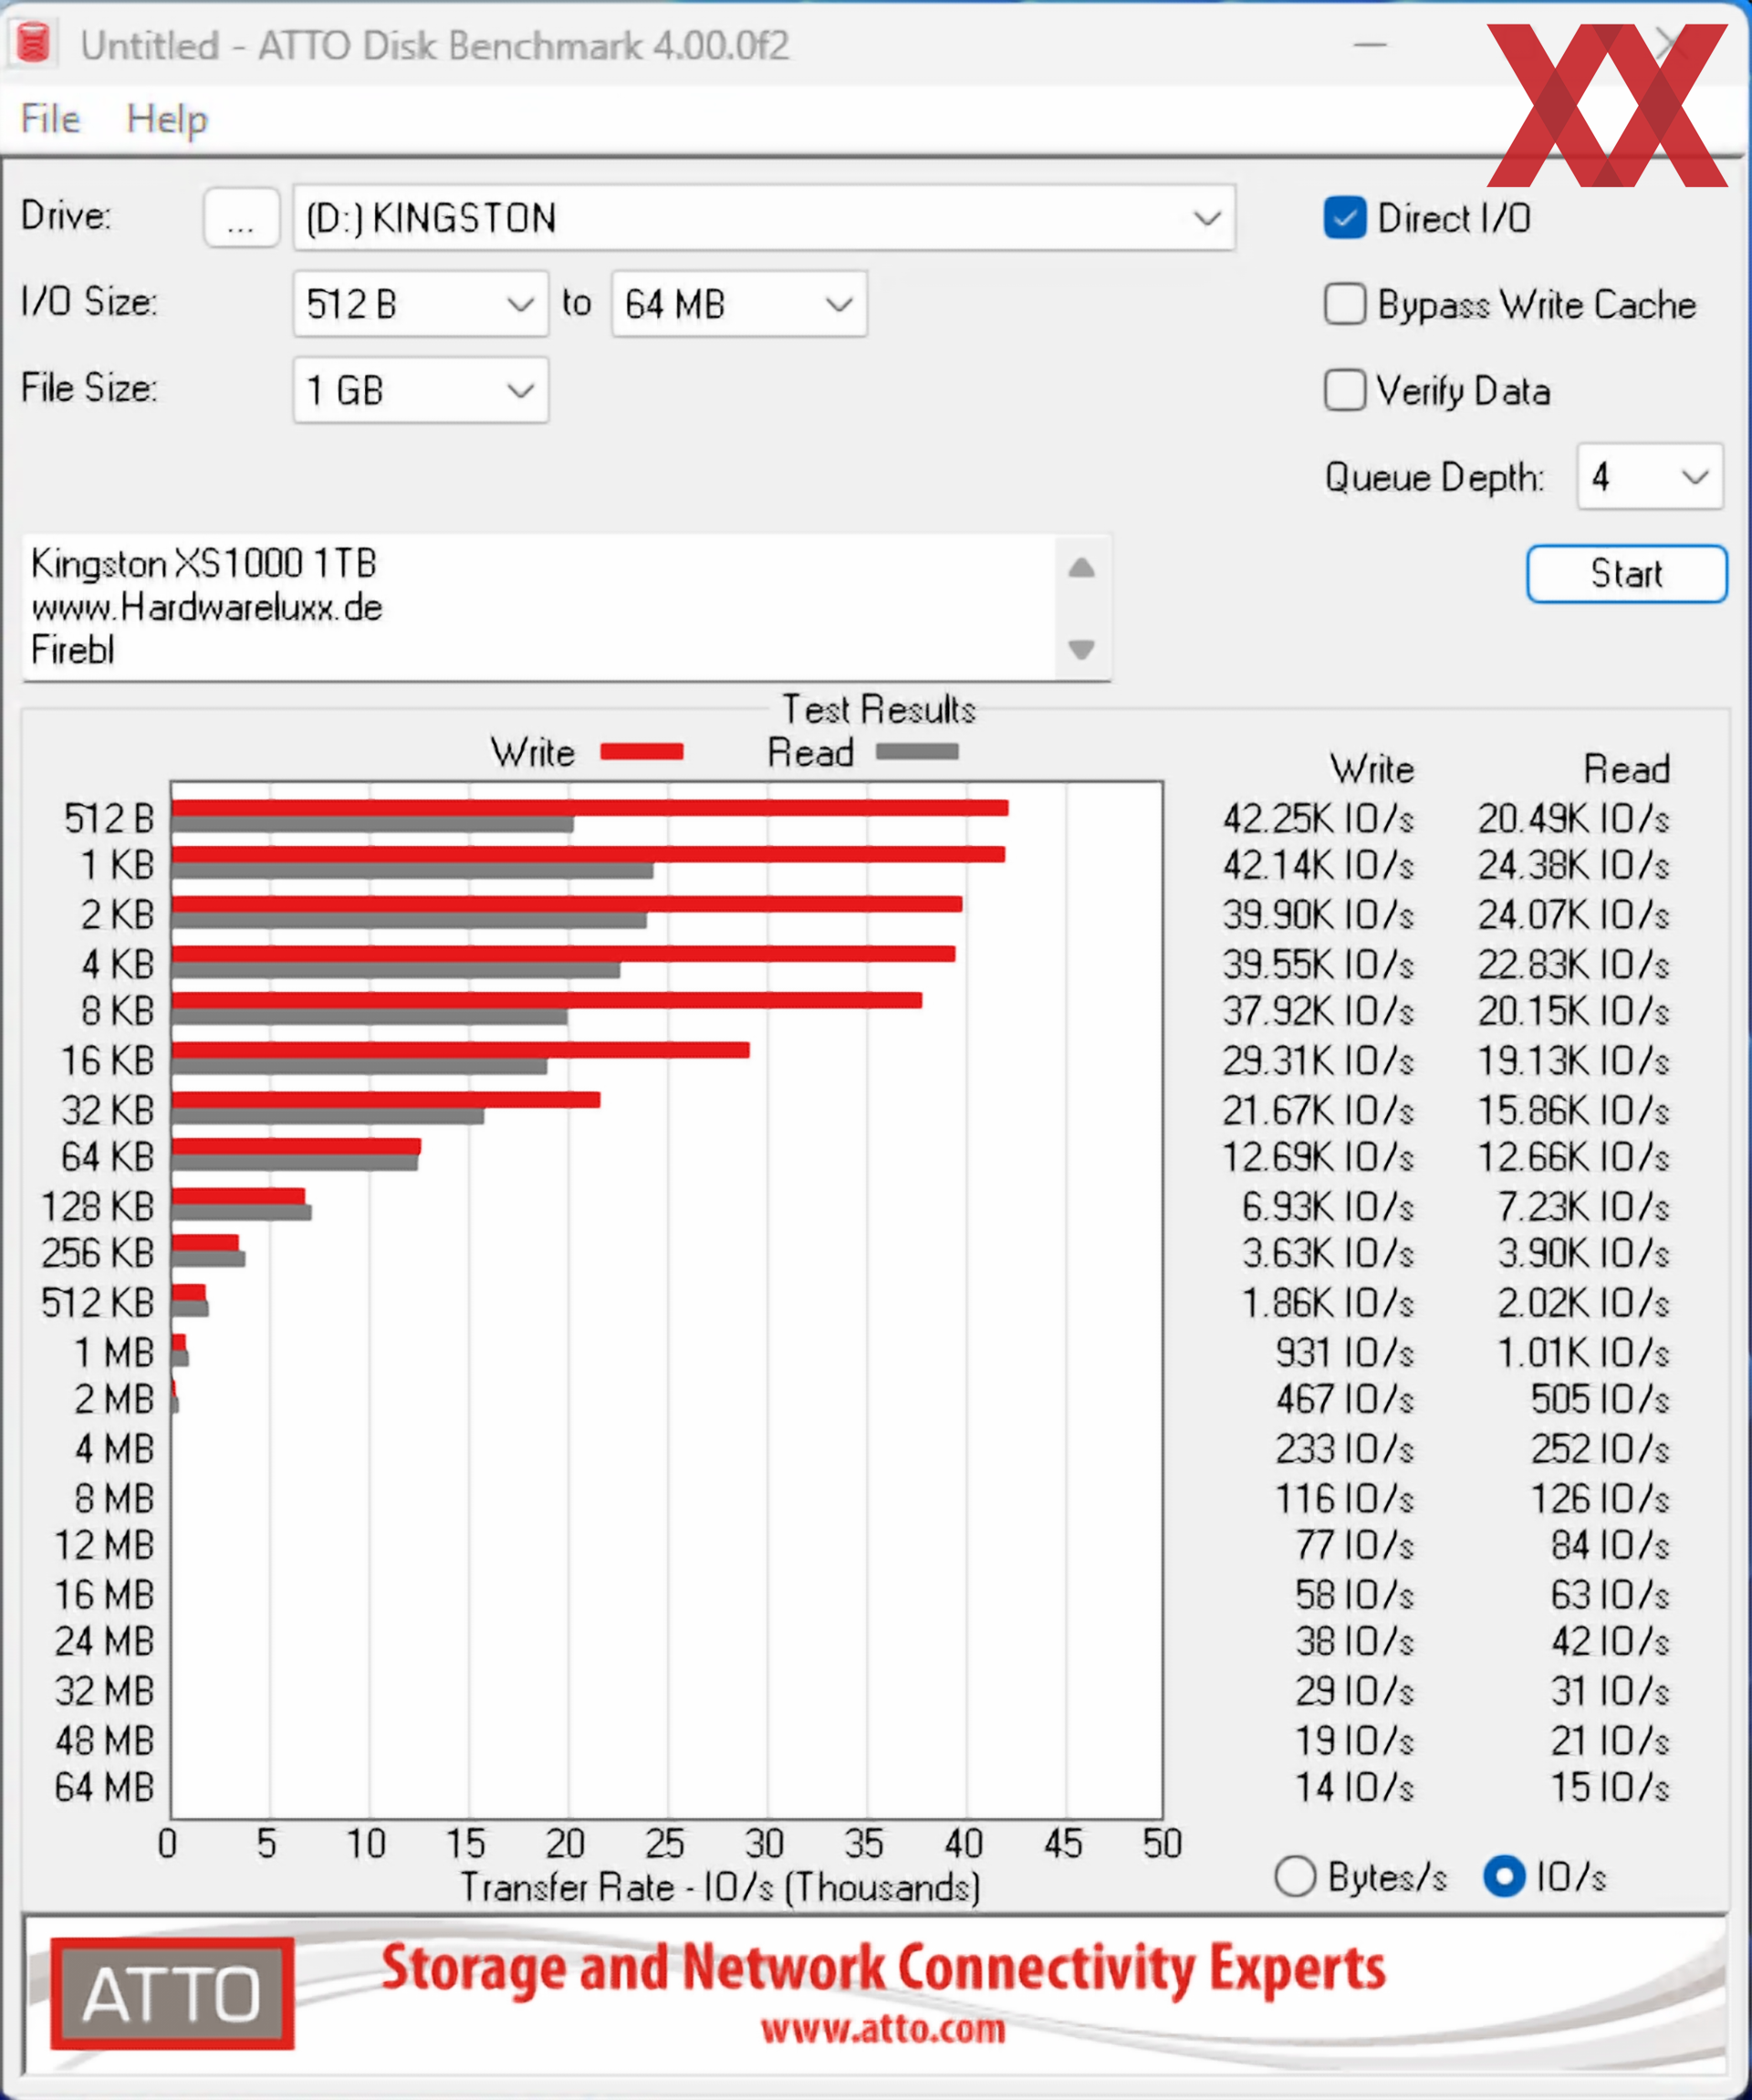Enable Bypass Write Cache checkbox

1344,304
